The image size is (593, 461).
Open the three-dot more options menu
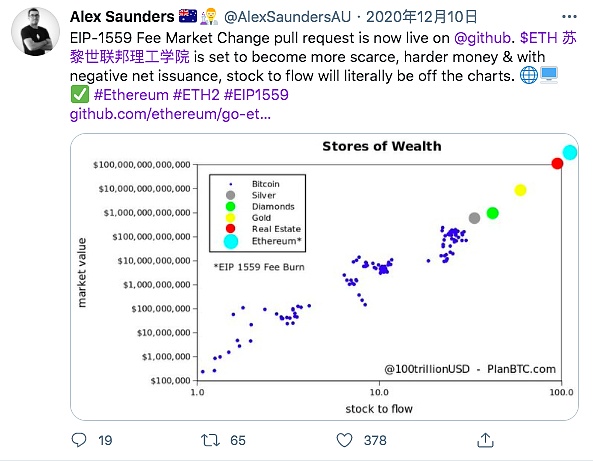click(569, 17)
